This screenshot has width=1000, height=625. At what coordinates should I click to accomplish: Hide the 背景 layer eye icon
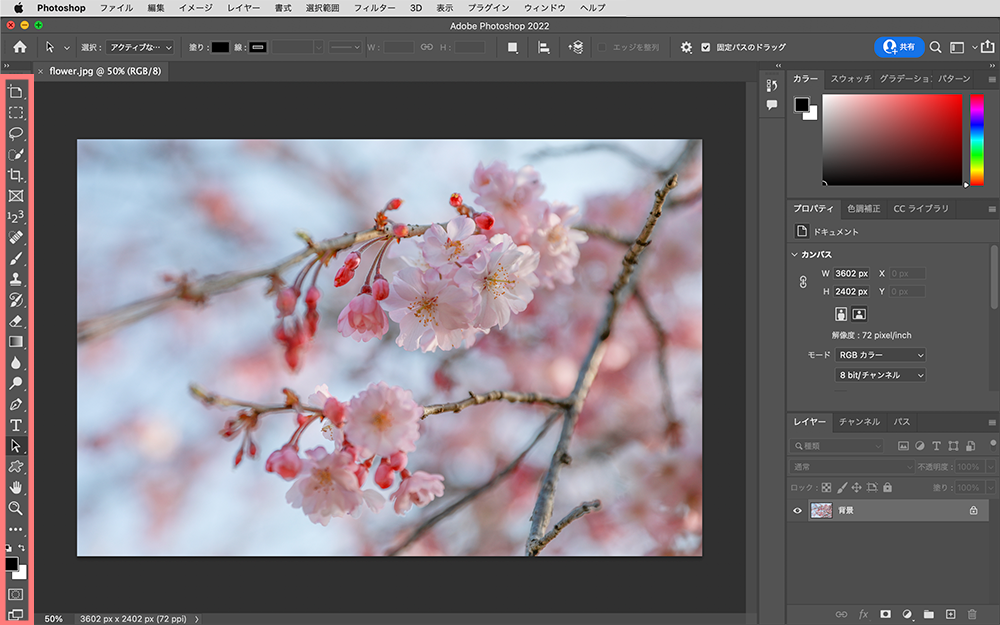pyautogui.click(x=797, y=510)
